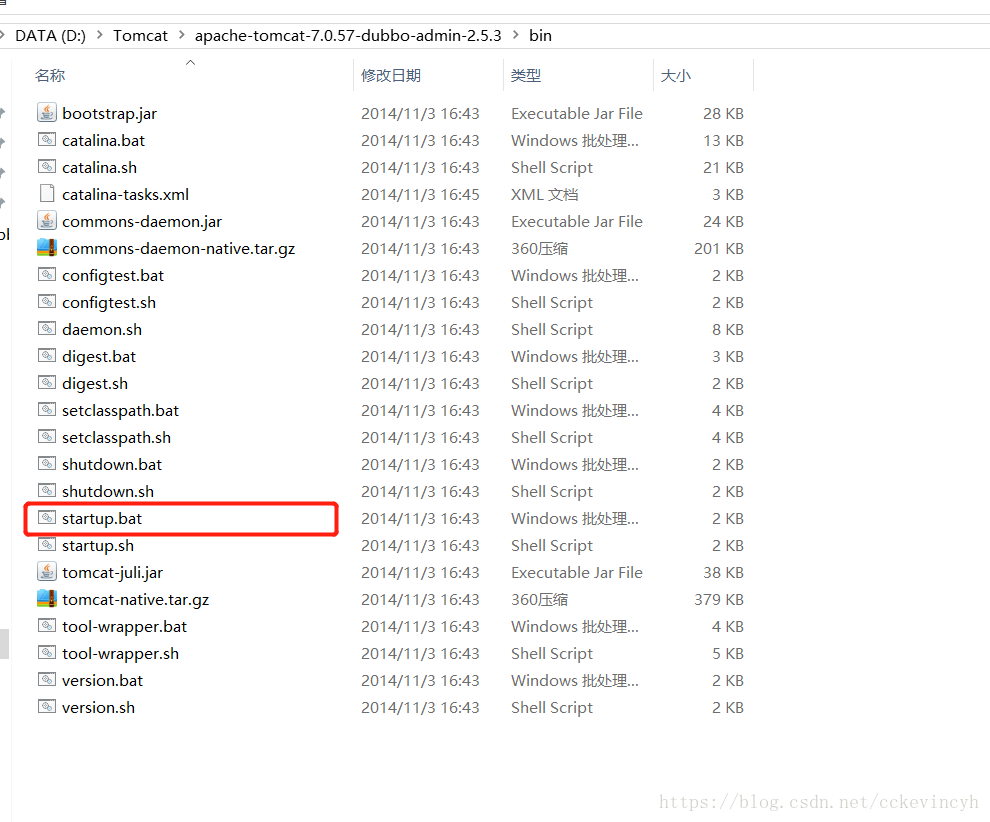Click the shutdown.sh file icon
The image size is (990, 822).
pos(47,491)
